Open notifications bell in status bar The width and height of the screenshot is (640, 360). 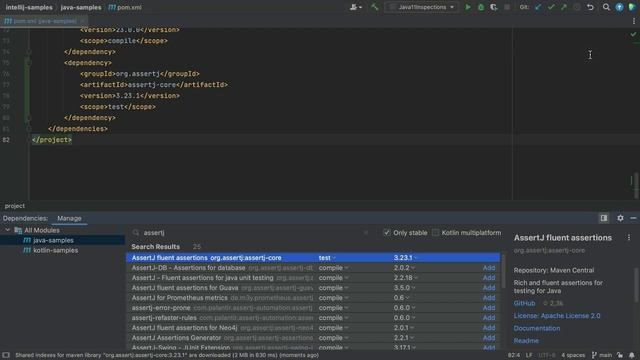(632, 355)
